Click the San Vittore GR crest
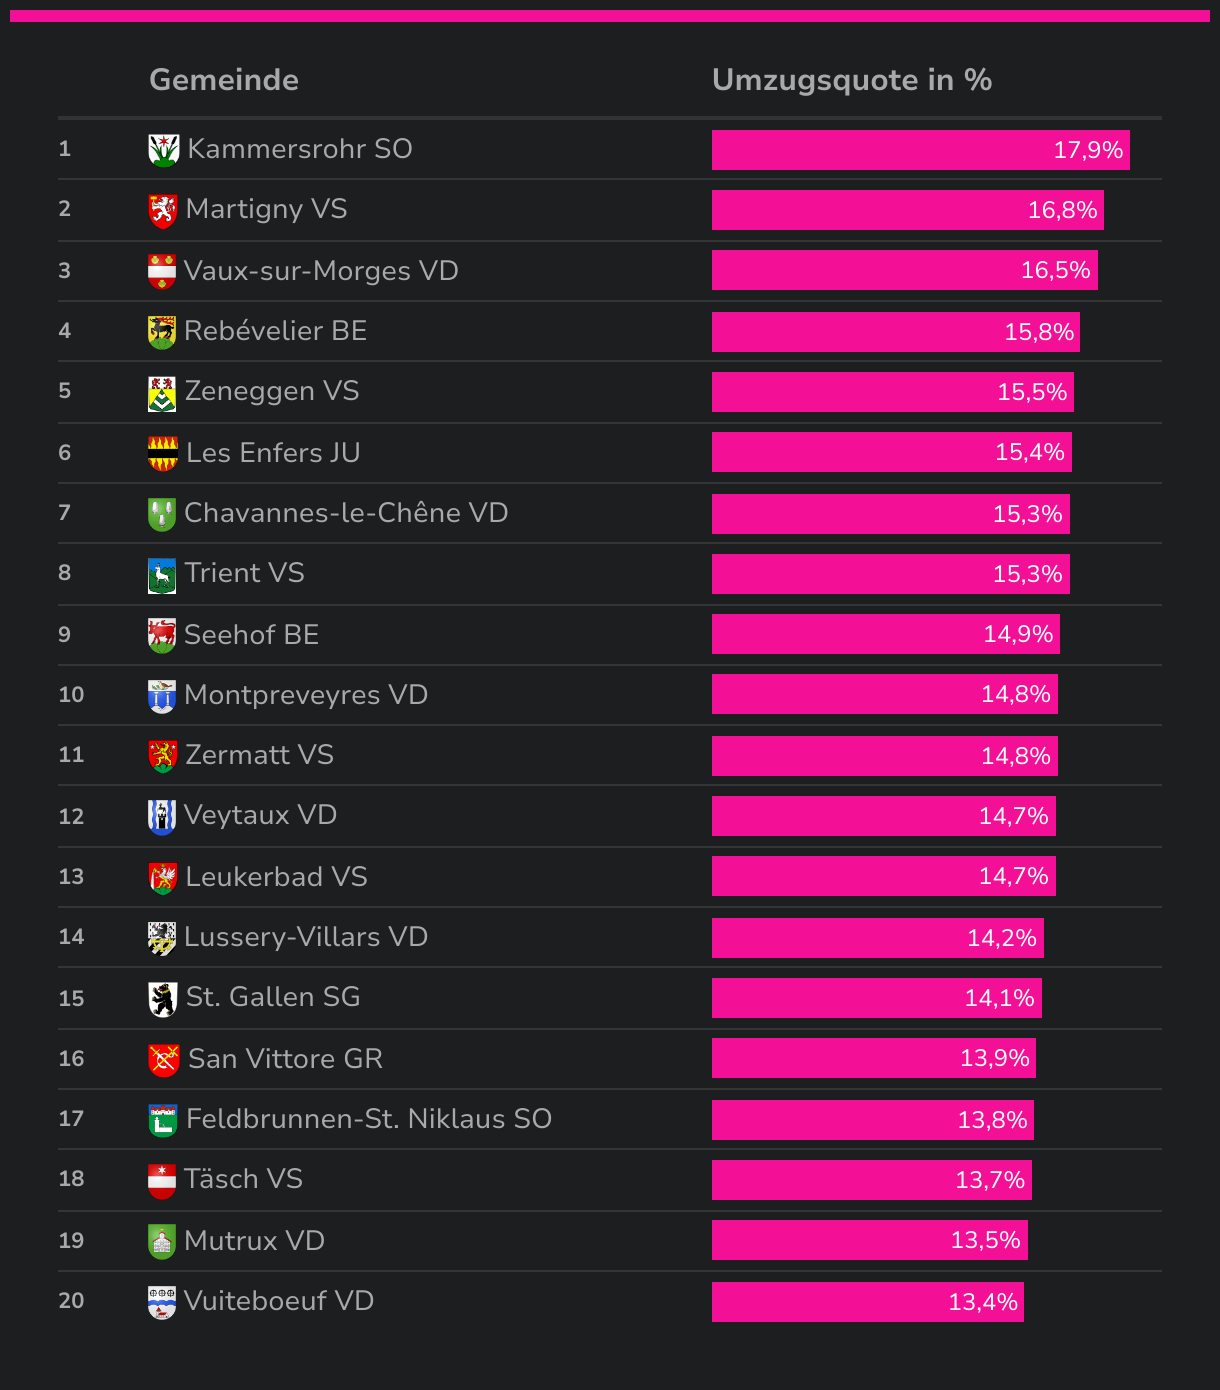 (x=163, y=1060)
